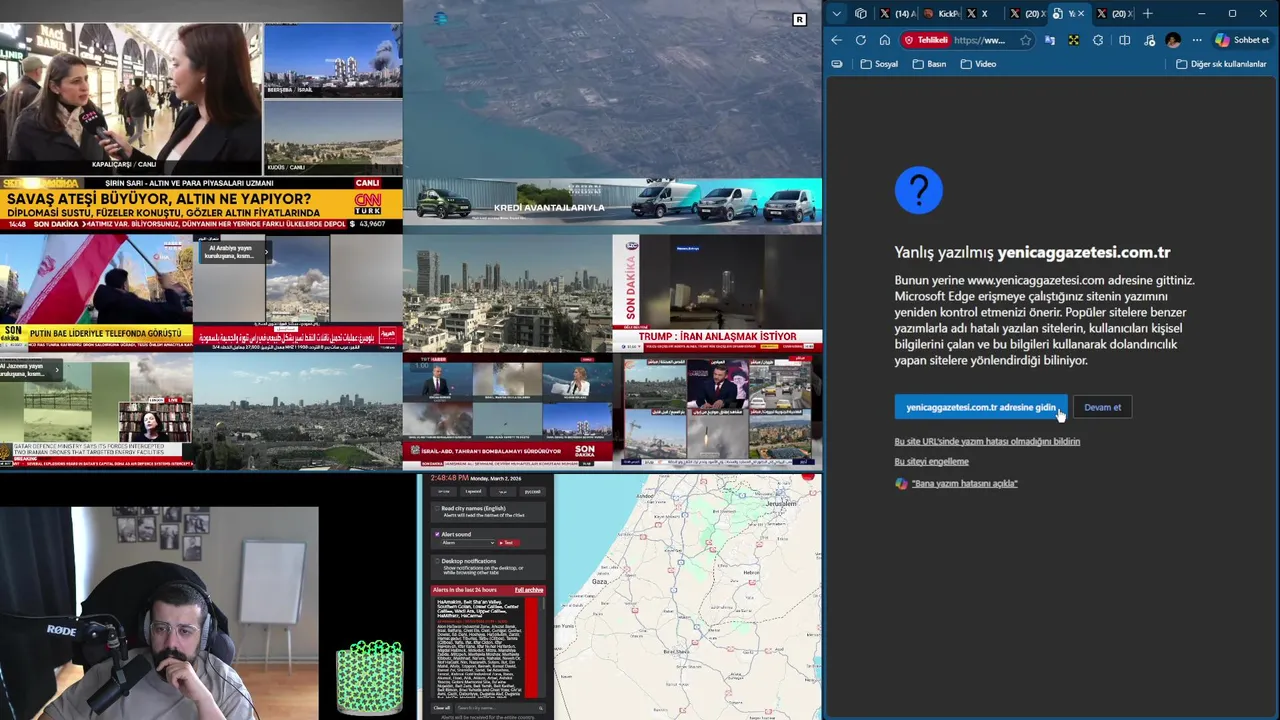1280x720 pixels.
Task: Reload the page in Edge
Action: point(860,40)
